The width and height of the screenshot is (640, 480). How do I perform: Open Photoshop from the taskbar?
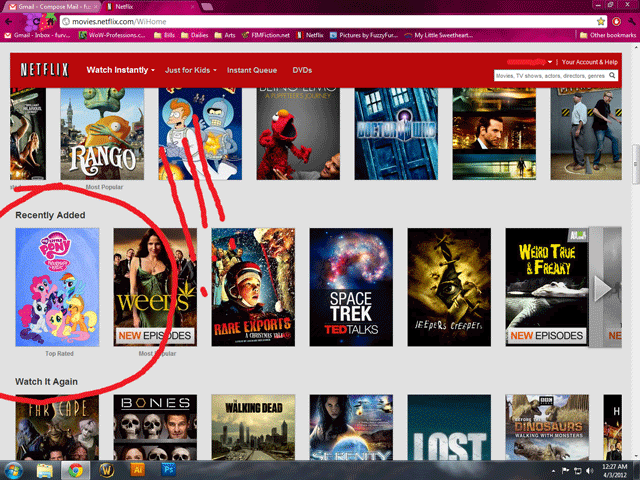click(x=169, y=470)
